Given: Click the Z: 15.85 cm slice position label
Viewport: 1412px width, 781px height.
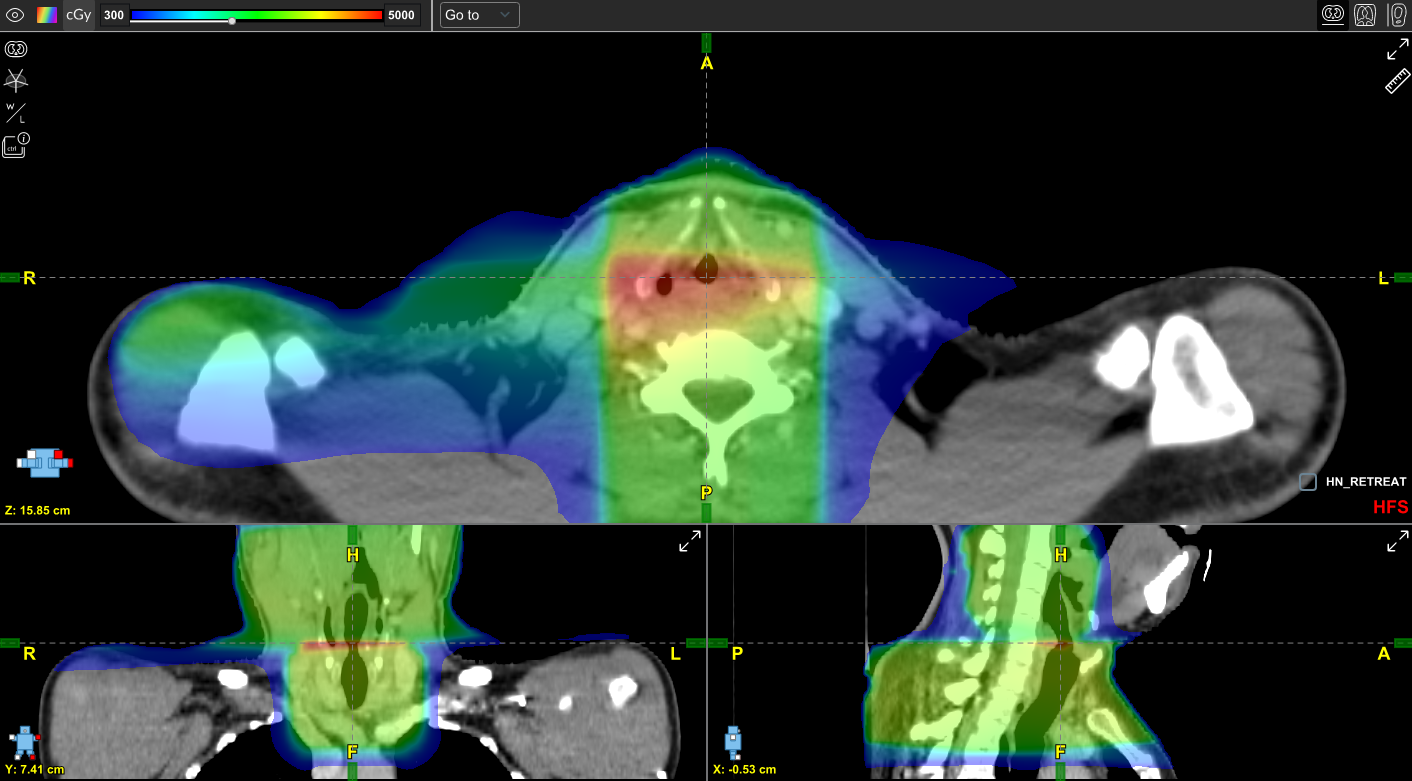Looking at the screenshot, I should point(38,510).
